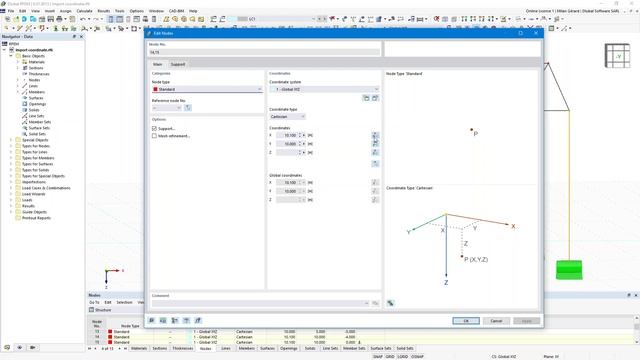Click the Cancel button

point(496,321)
